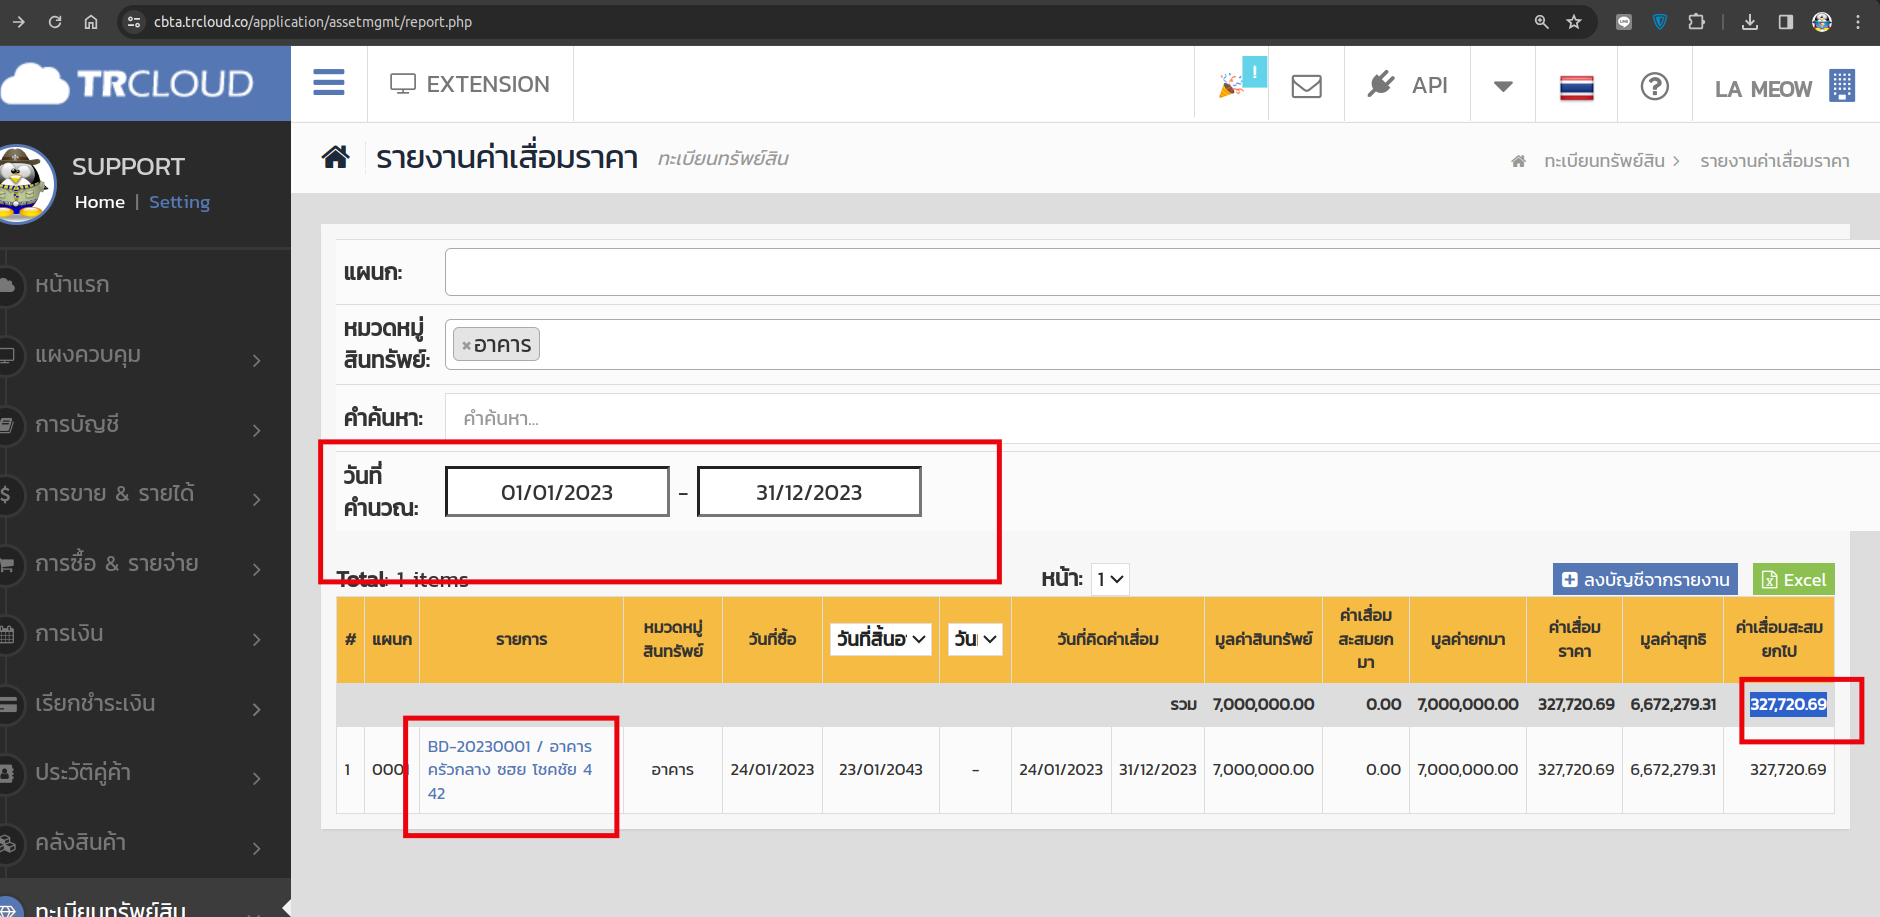Viewport: 1880px width, 917px height.
Task: Click the support user avatar
Action: tap(22, 184)
